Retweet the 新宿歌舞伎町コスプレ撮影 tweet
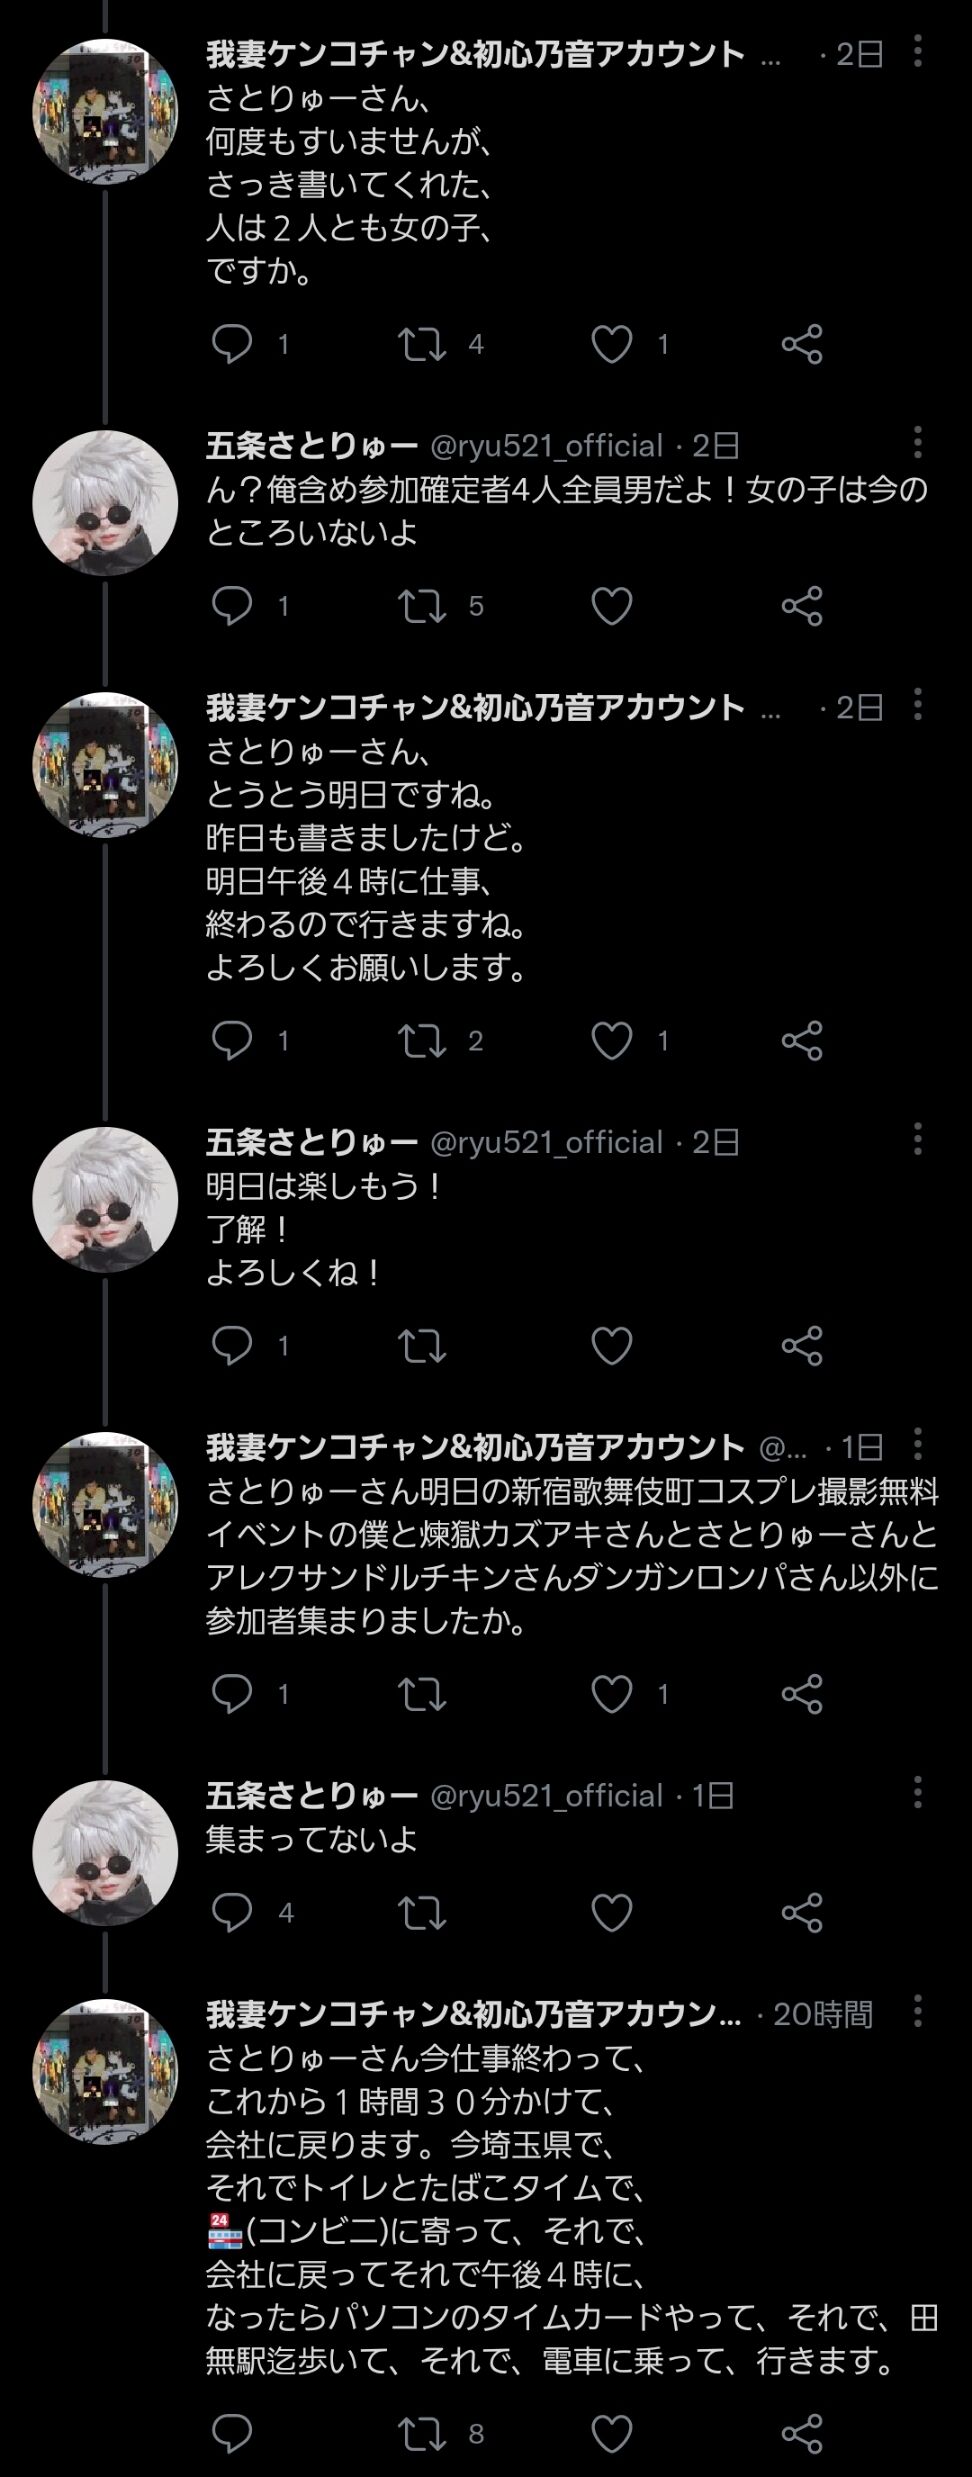 click(422, 1694)
